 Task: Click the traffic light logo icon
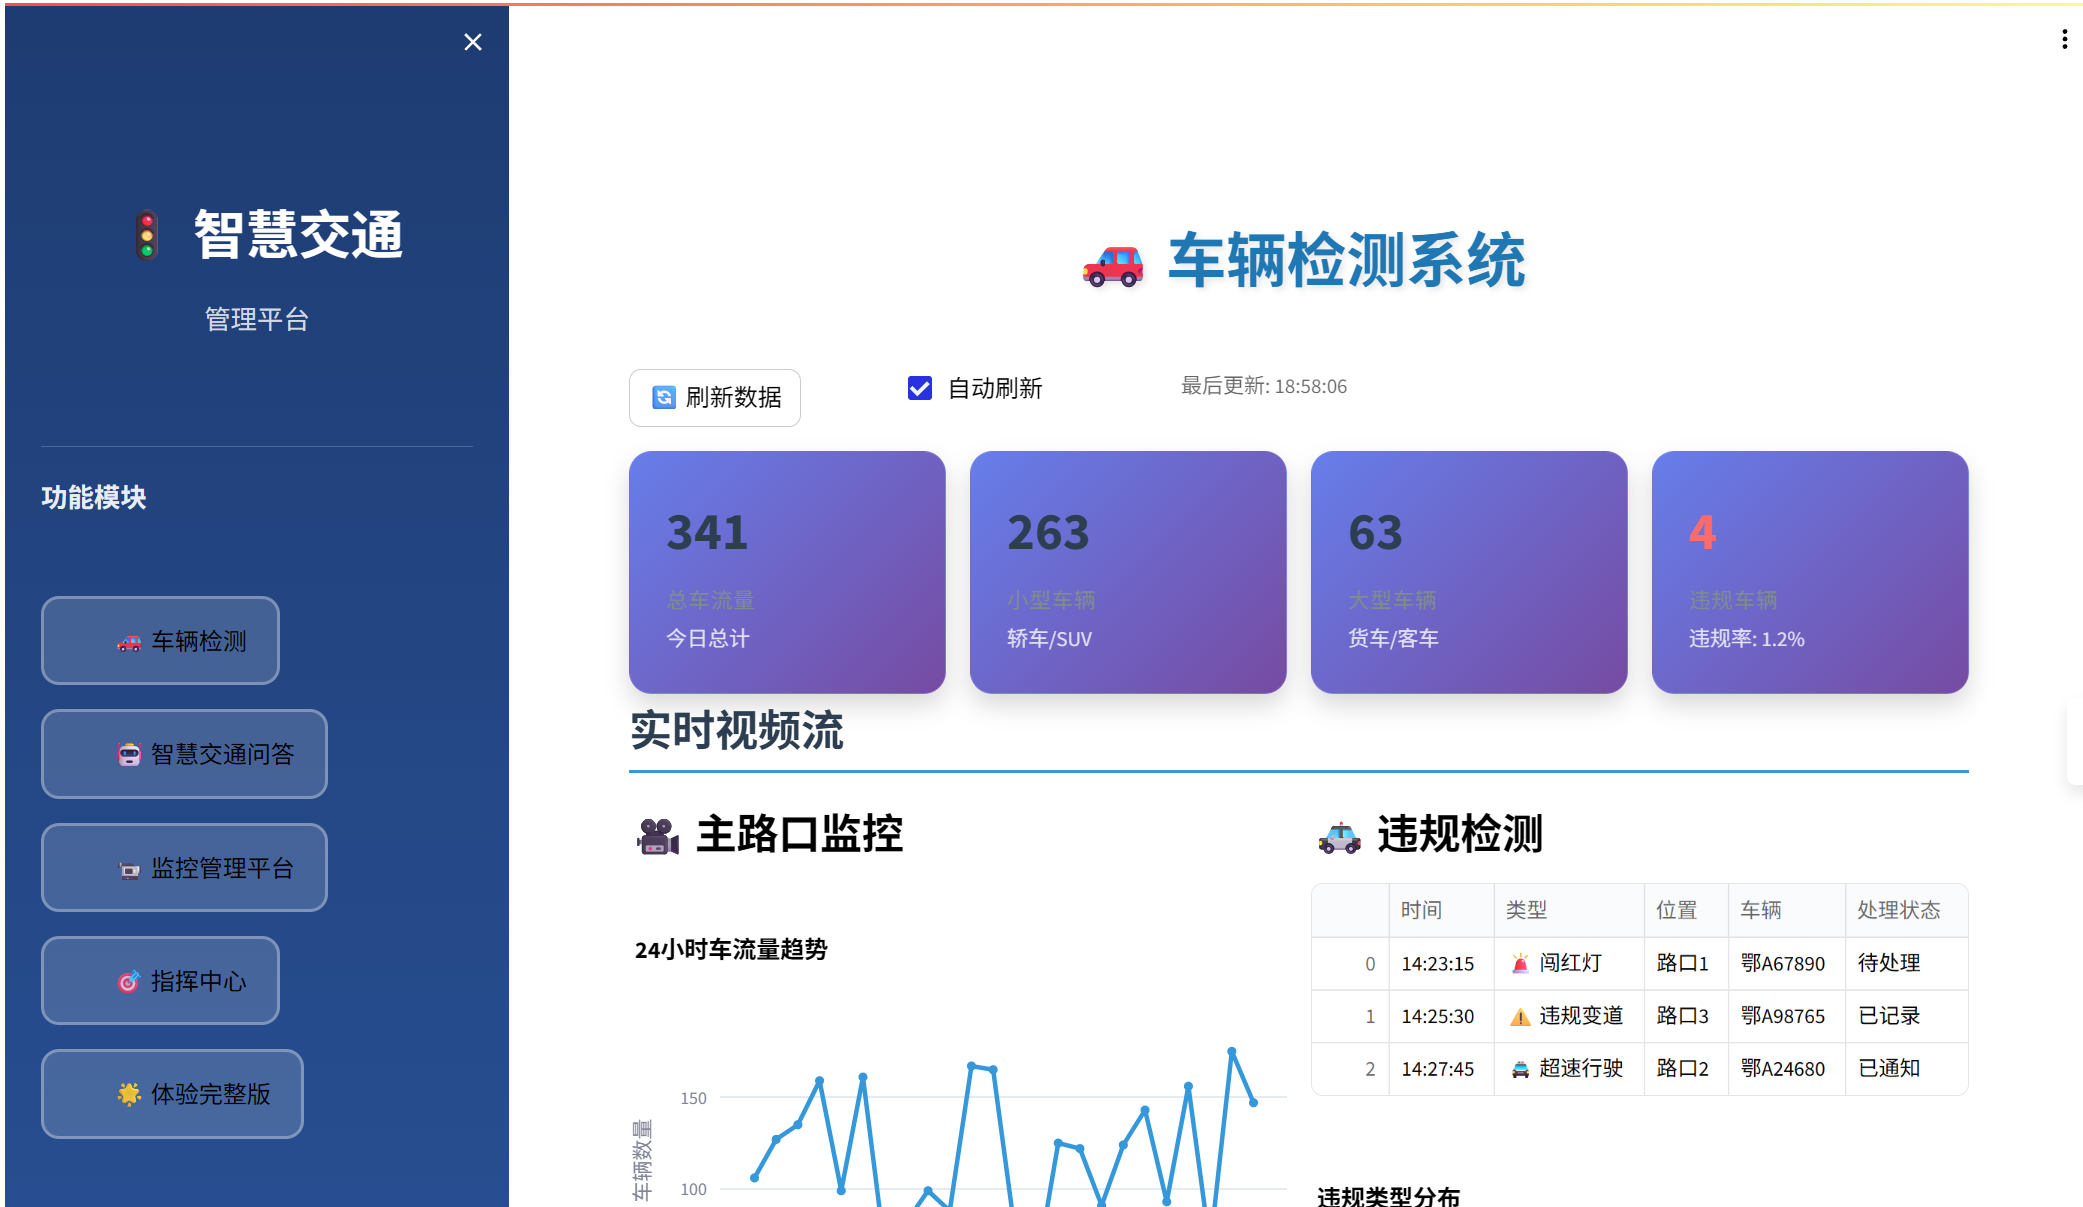pyautogui.click(x=147, y=235)
